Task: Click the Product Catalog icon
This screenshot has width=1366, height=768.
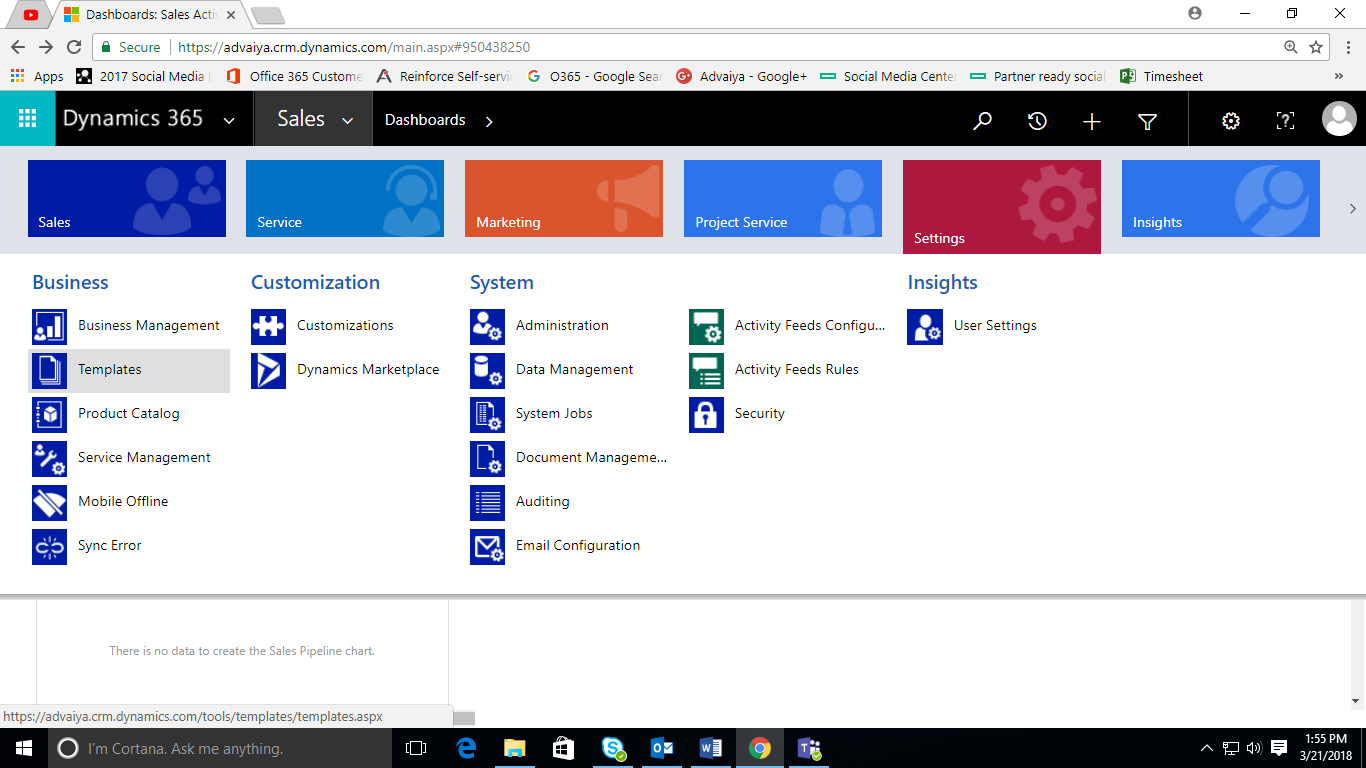Action: click(49, 415)
